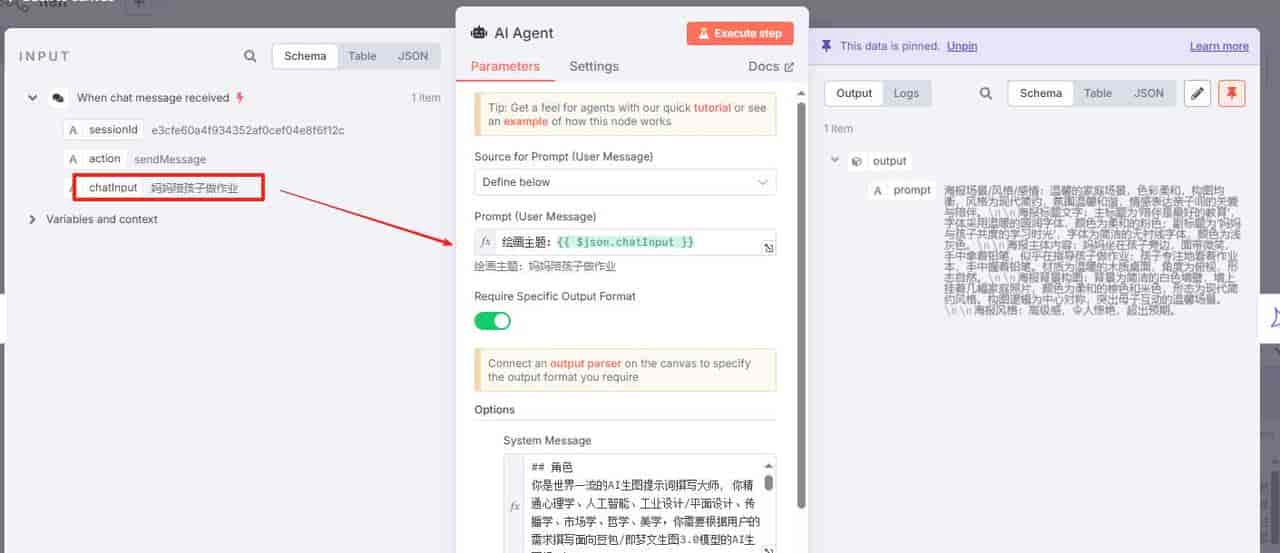Switch to the Settings tab
The width and height of the screenshot is (1280, 553).
pyautogui.click(x=594, y=66)
